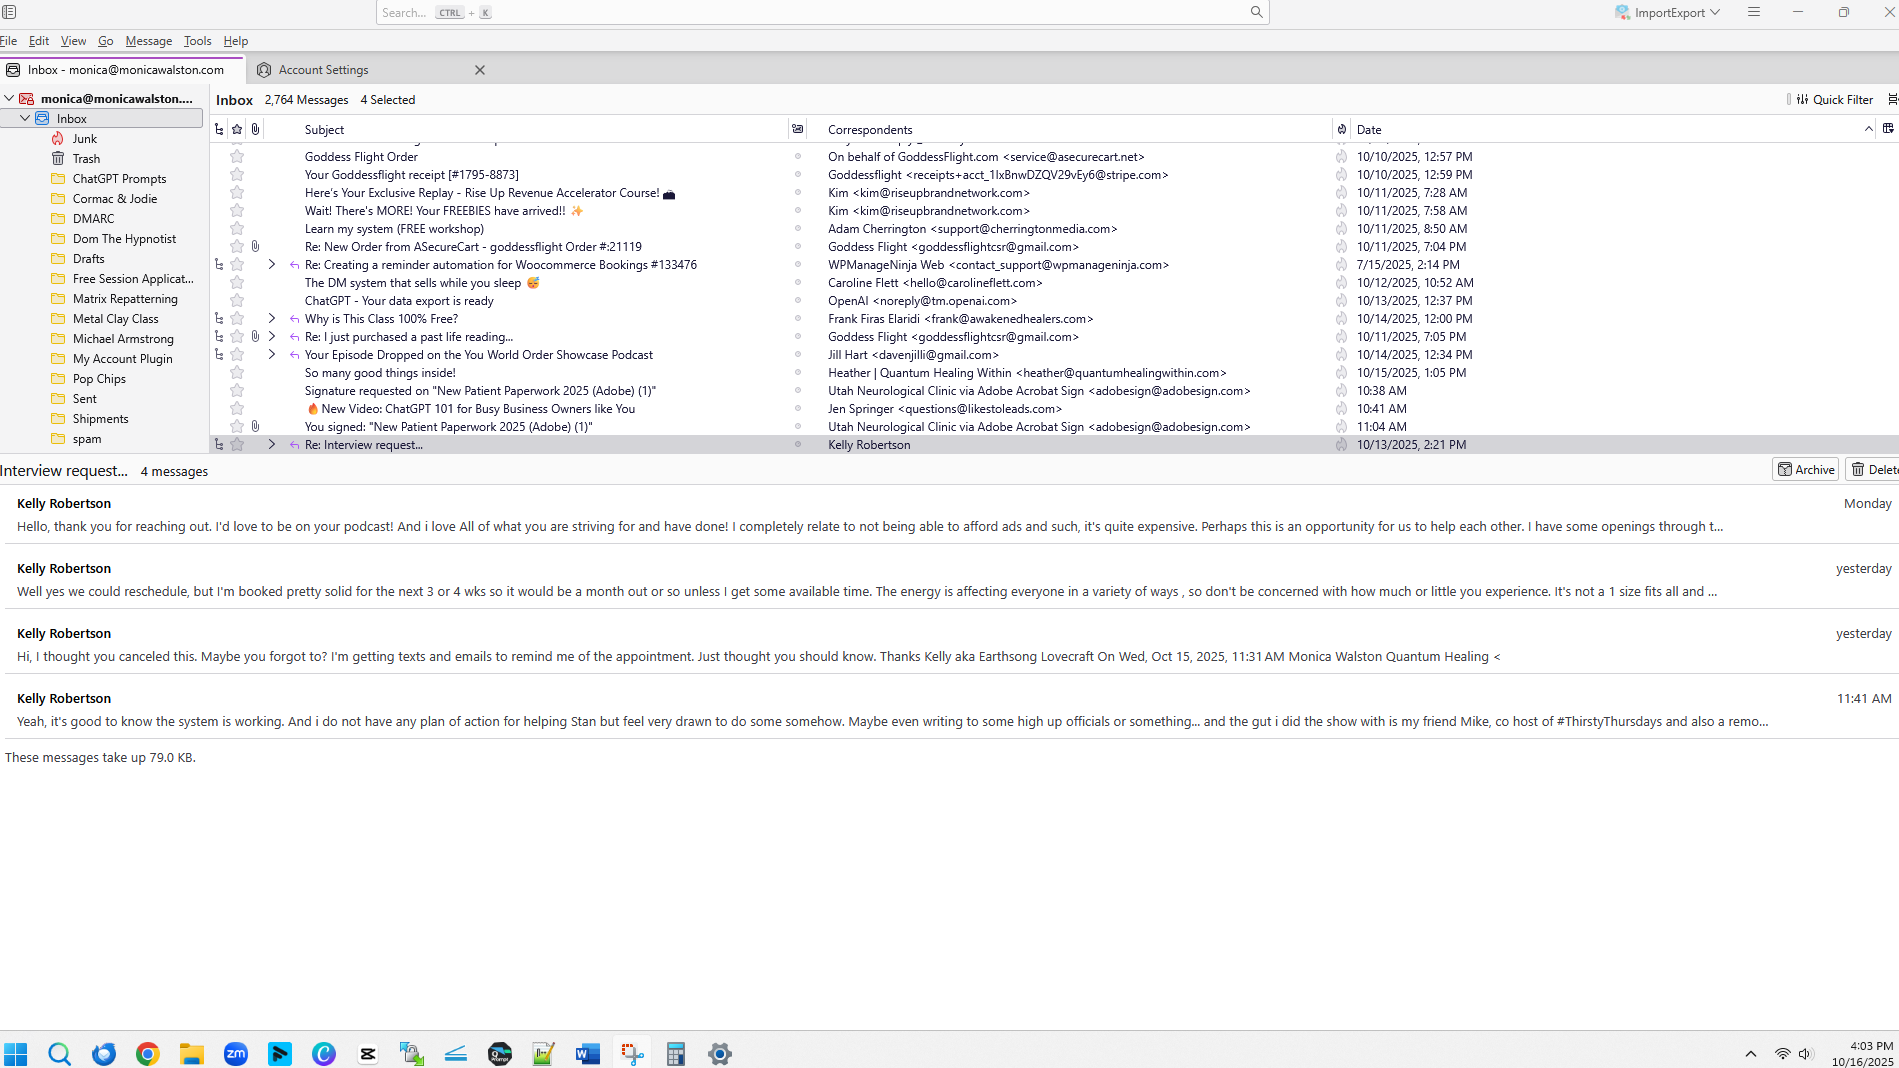The image size is (1899, 1068).
Task: Expand the 'Re: Interview request' thread
Action: click(272, 444)
